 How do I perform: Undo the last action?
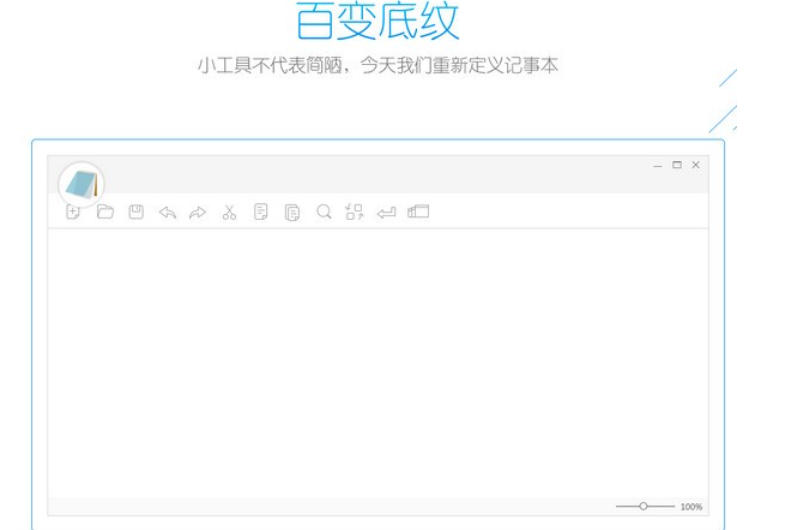pos(167,212)
